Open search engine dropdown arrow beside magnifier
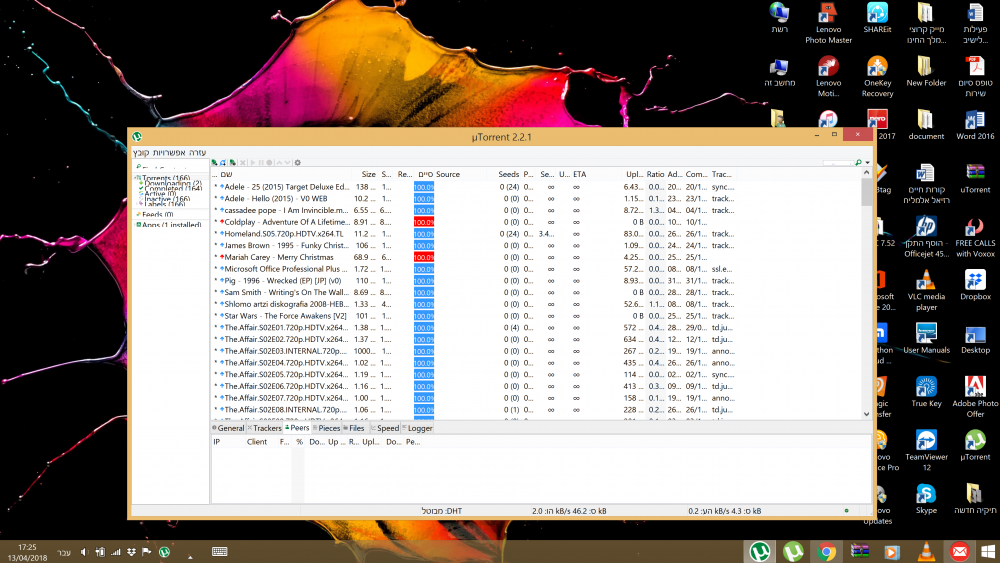1000x563 pixels. (x=867, y=163)
